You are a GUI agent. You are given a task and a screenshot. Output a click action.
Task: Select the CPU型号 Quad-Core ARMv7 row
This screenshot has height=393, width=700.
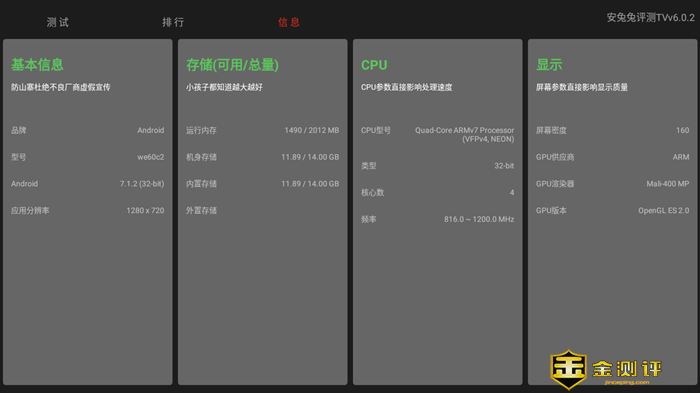[438, 134]
